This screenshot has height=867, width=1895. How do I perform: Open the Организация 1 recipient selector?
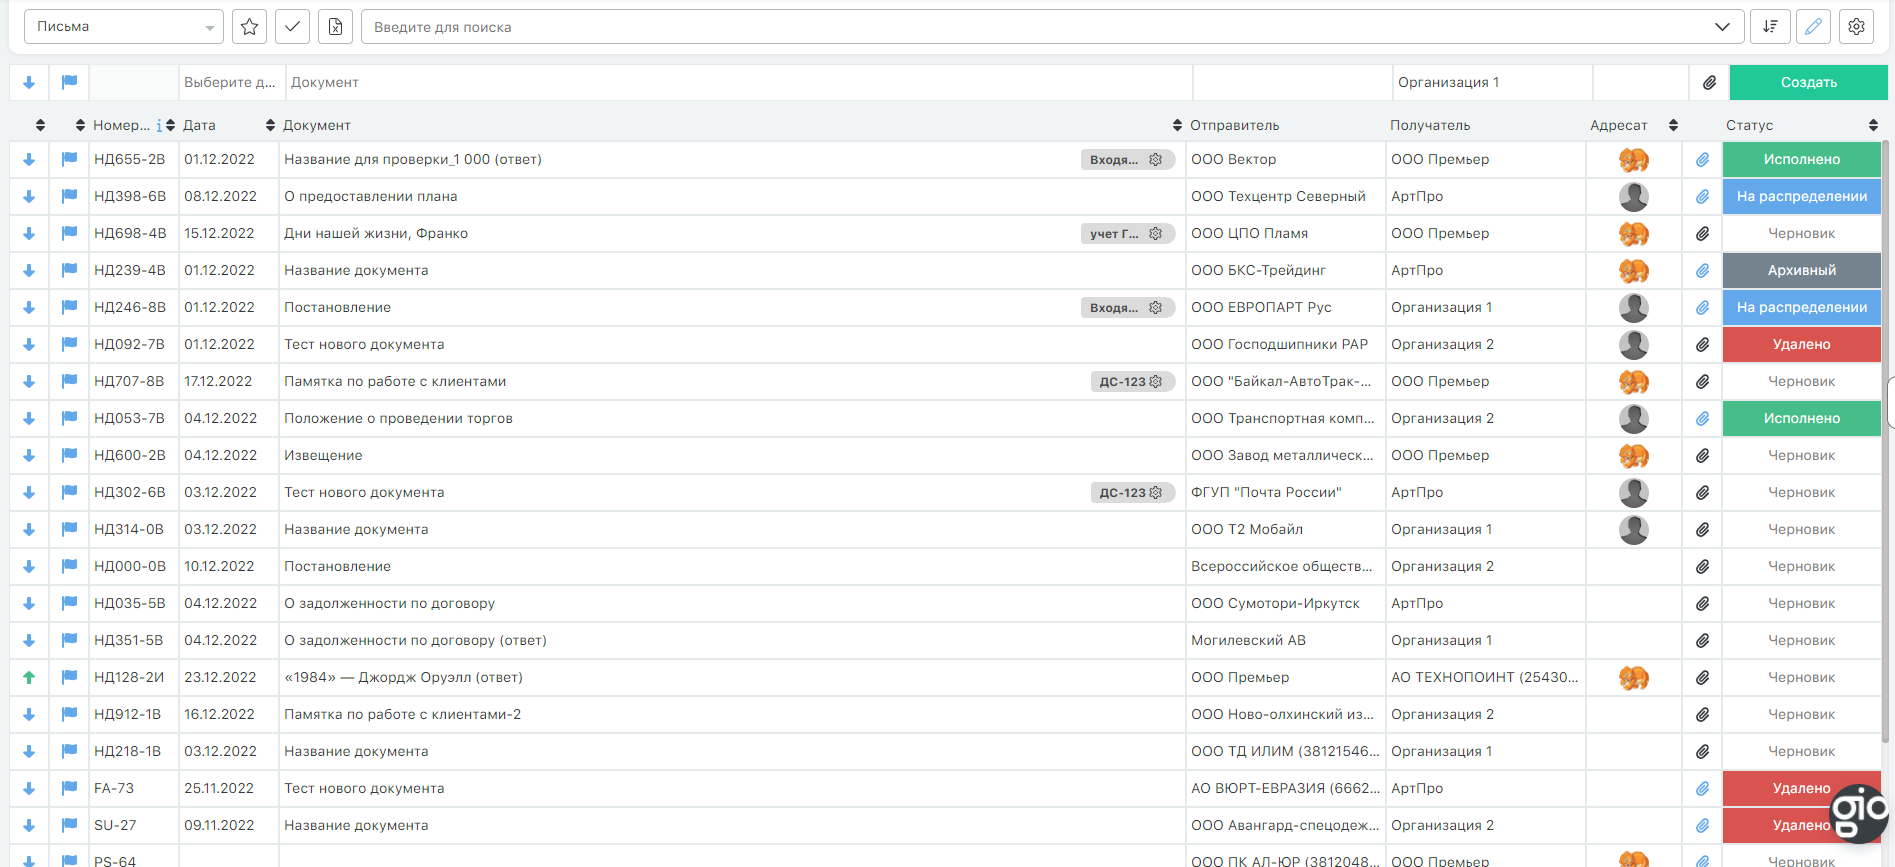[1490, 83]
